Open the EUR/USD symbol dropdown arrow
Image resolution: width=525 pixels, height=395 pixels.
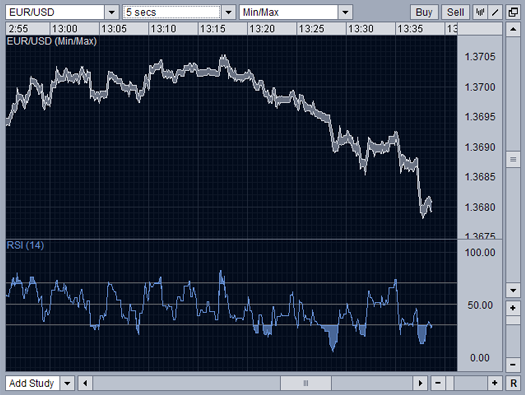111,12
